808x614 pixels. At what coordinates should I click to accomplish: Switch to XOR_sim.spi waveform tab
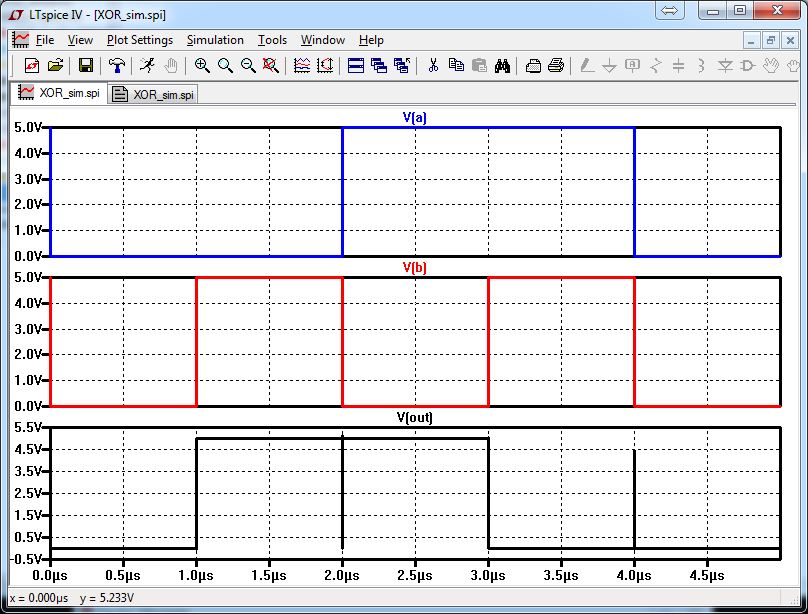click(x=59, y=93)
